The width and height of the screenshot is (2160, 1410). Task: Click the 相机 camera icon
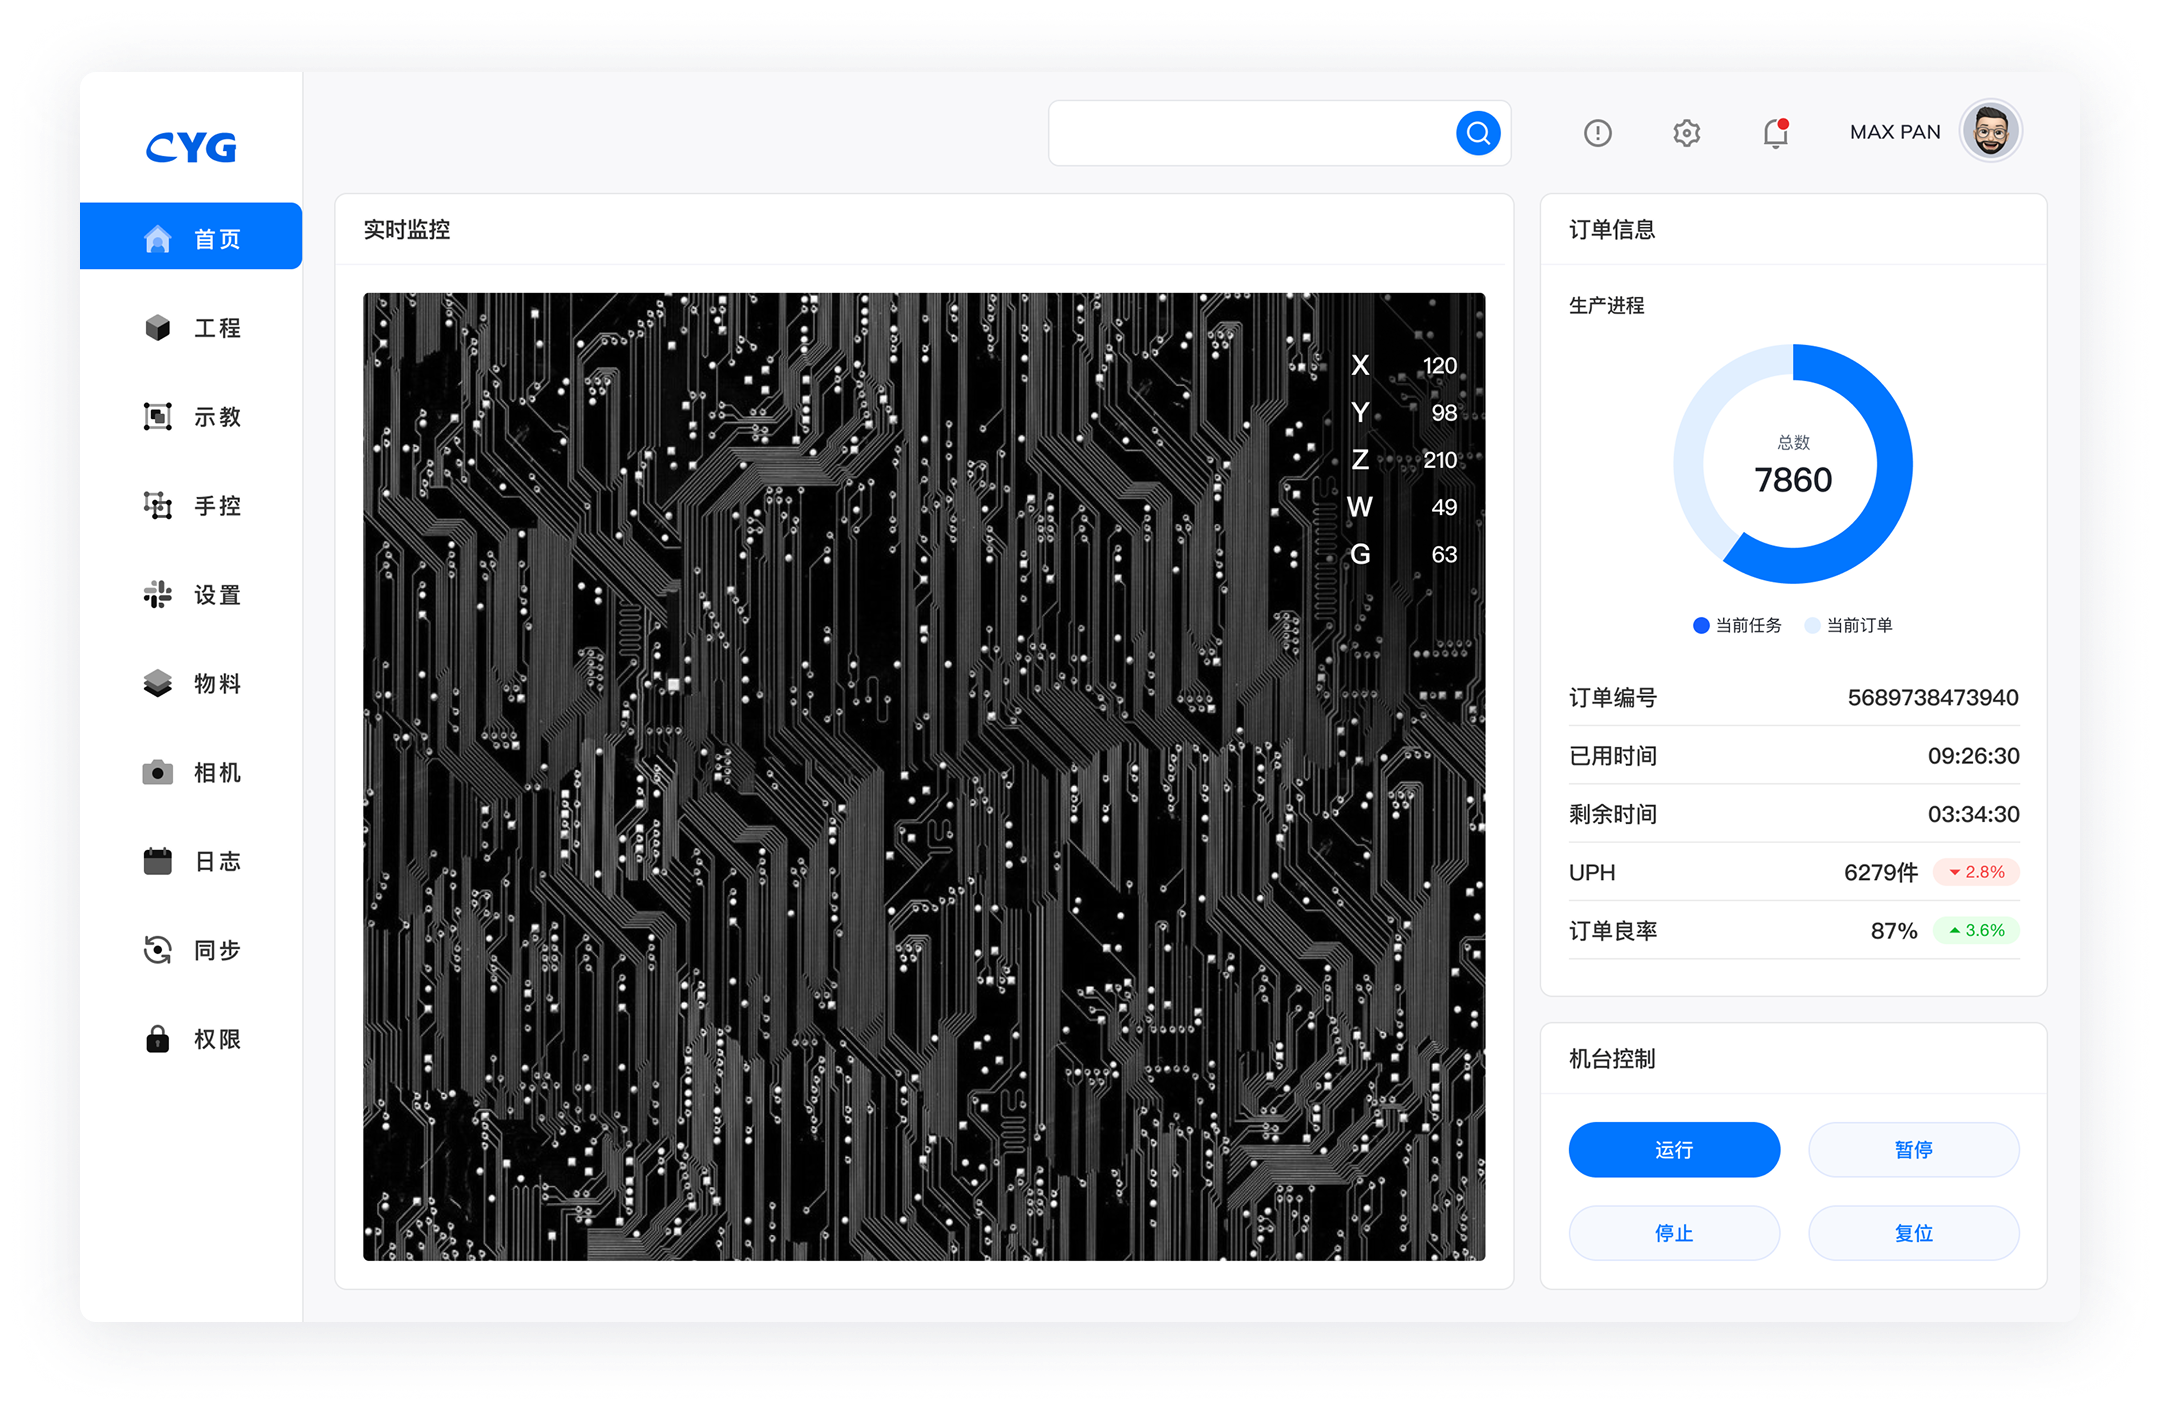click(x=158, y=772)
